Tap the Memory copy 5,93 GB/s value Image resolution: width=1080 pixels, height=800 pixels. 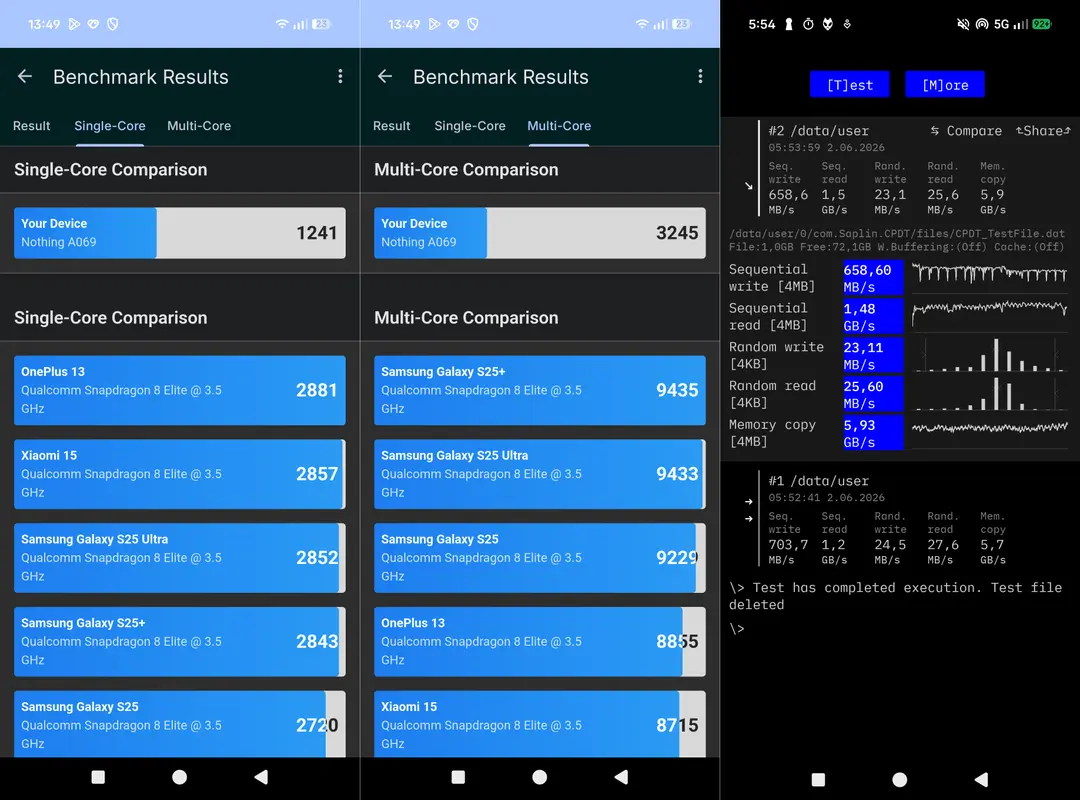click(x=873, y=433)
